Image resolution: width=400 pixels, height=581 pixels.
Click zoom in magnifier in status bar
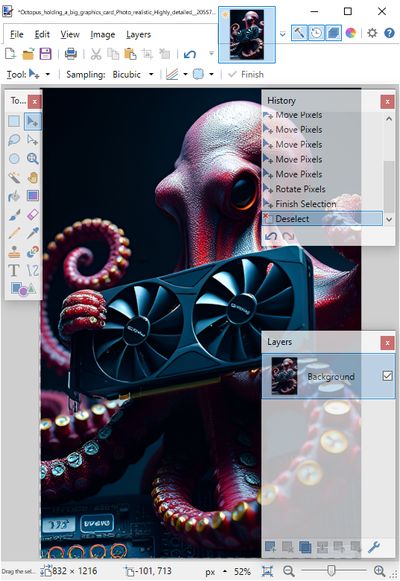pyautogui.click(x=379, y=571)
